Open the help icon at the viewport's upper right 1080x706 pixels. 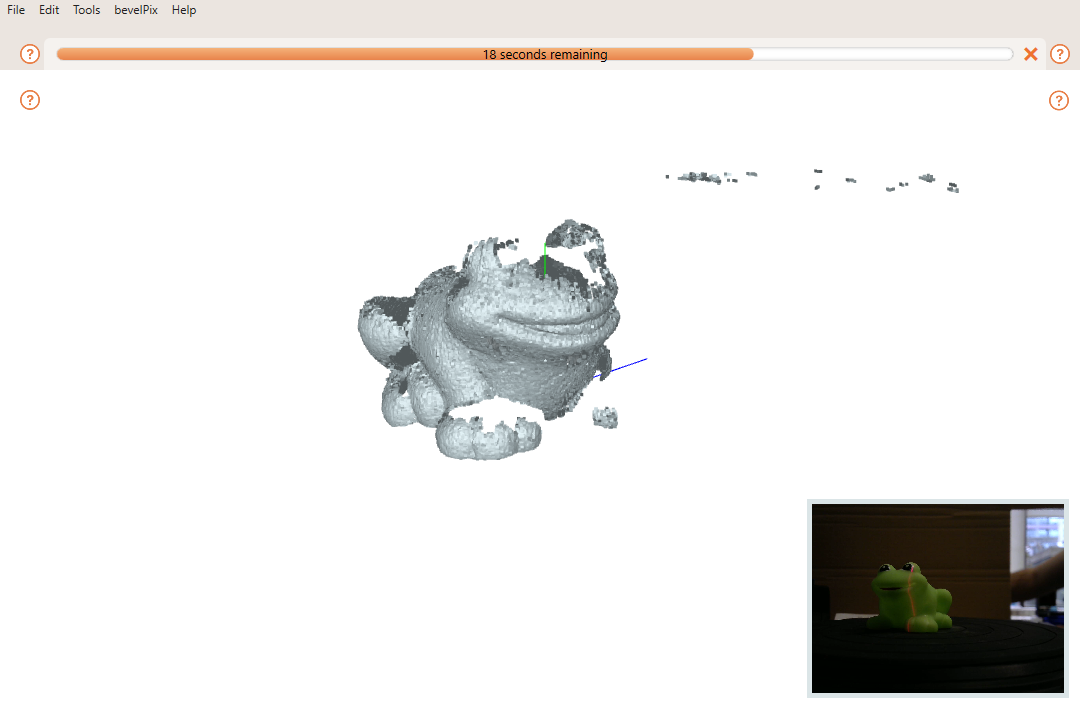coord(1059,100)
